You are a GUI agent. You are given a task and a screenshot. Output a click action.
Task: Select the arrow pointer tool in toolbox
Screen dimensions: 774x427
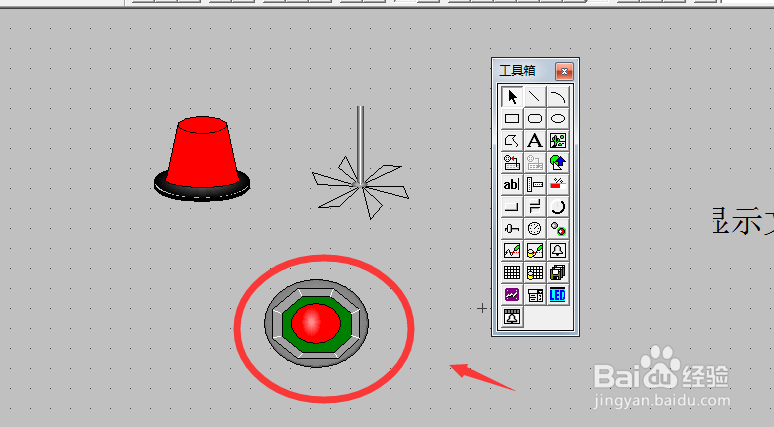click(x=512, y=96)
